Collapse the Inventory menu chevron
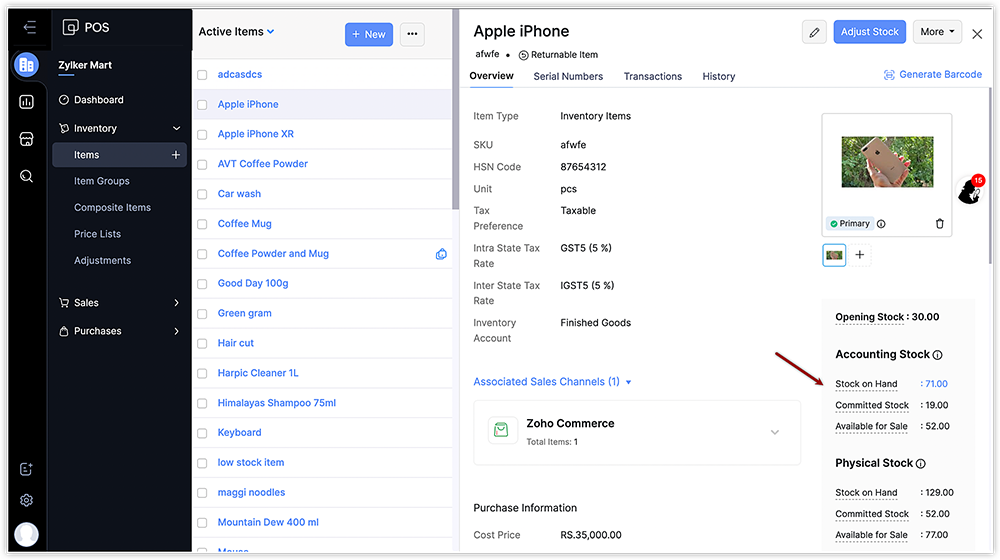This screenshot has width=1000, height=560. pos(177,128)
